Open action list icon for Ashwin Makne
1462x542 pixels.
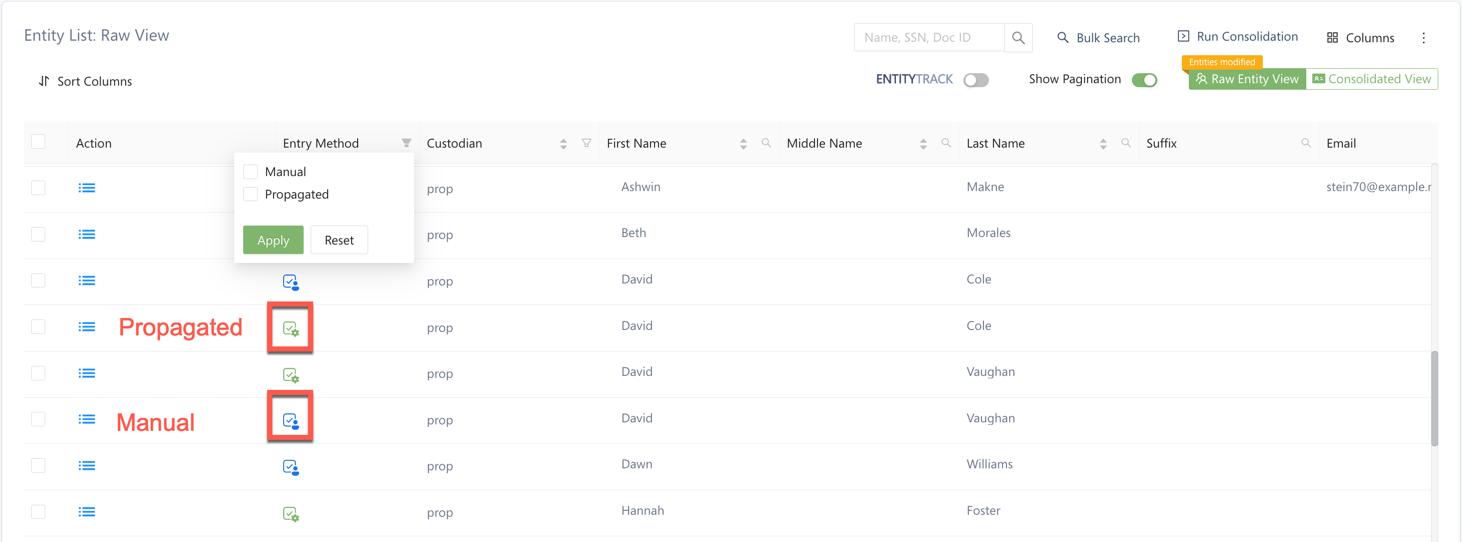tap(87, 188)
